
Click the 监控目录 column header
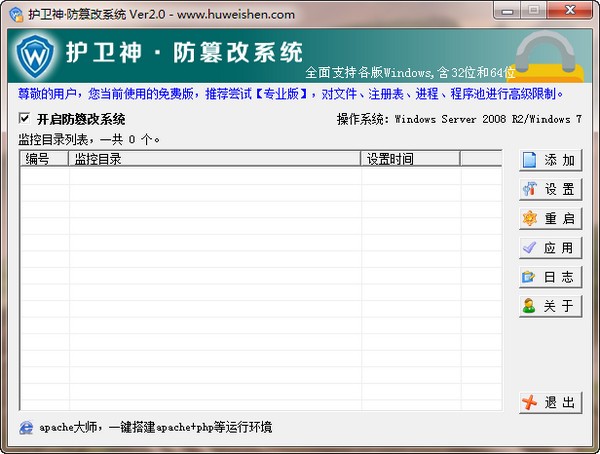[x=215, y=159]
